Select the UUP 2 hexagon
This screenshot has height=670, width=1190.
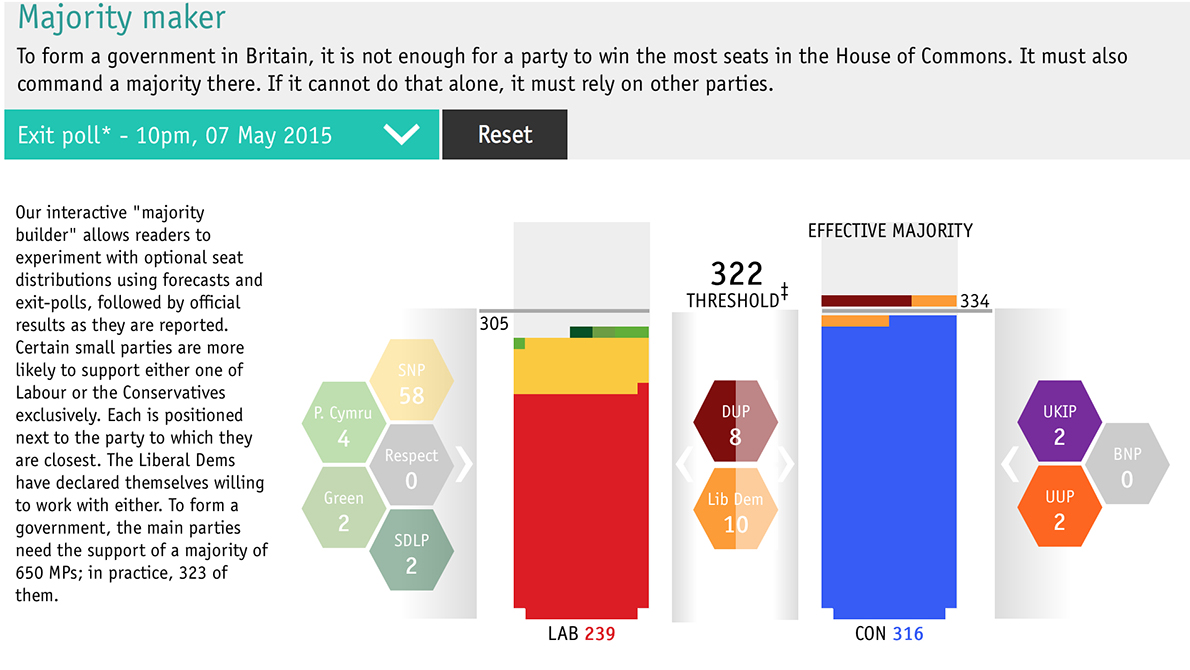(x=1060, y=506)
